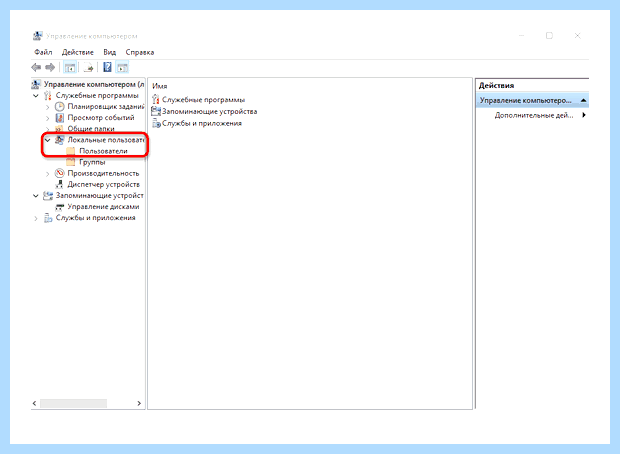Collapse the Локальные пользователи node
Screen dimensions: 620x454
47,140
